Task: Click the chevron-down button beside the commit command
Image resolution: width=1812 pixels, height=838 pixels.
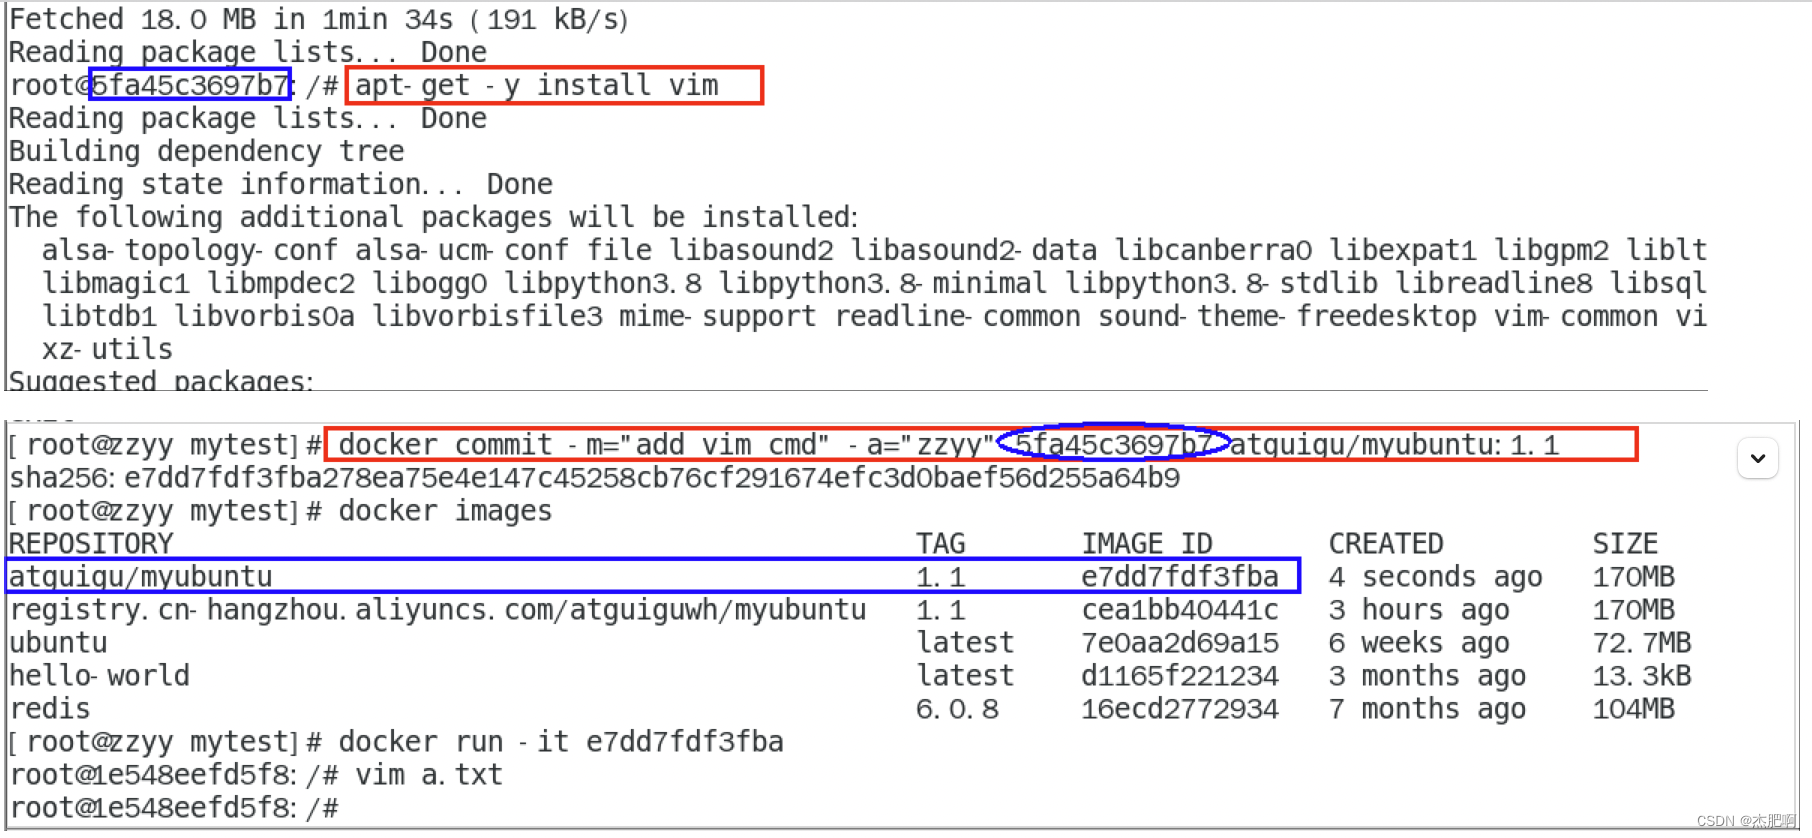Action: click(x=1757, y=459)
